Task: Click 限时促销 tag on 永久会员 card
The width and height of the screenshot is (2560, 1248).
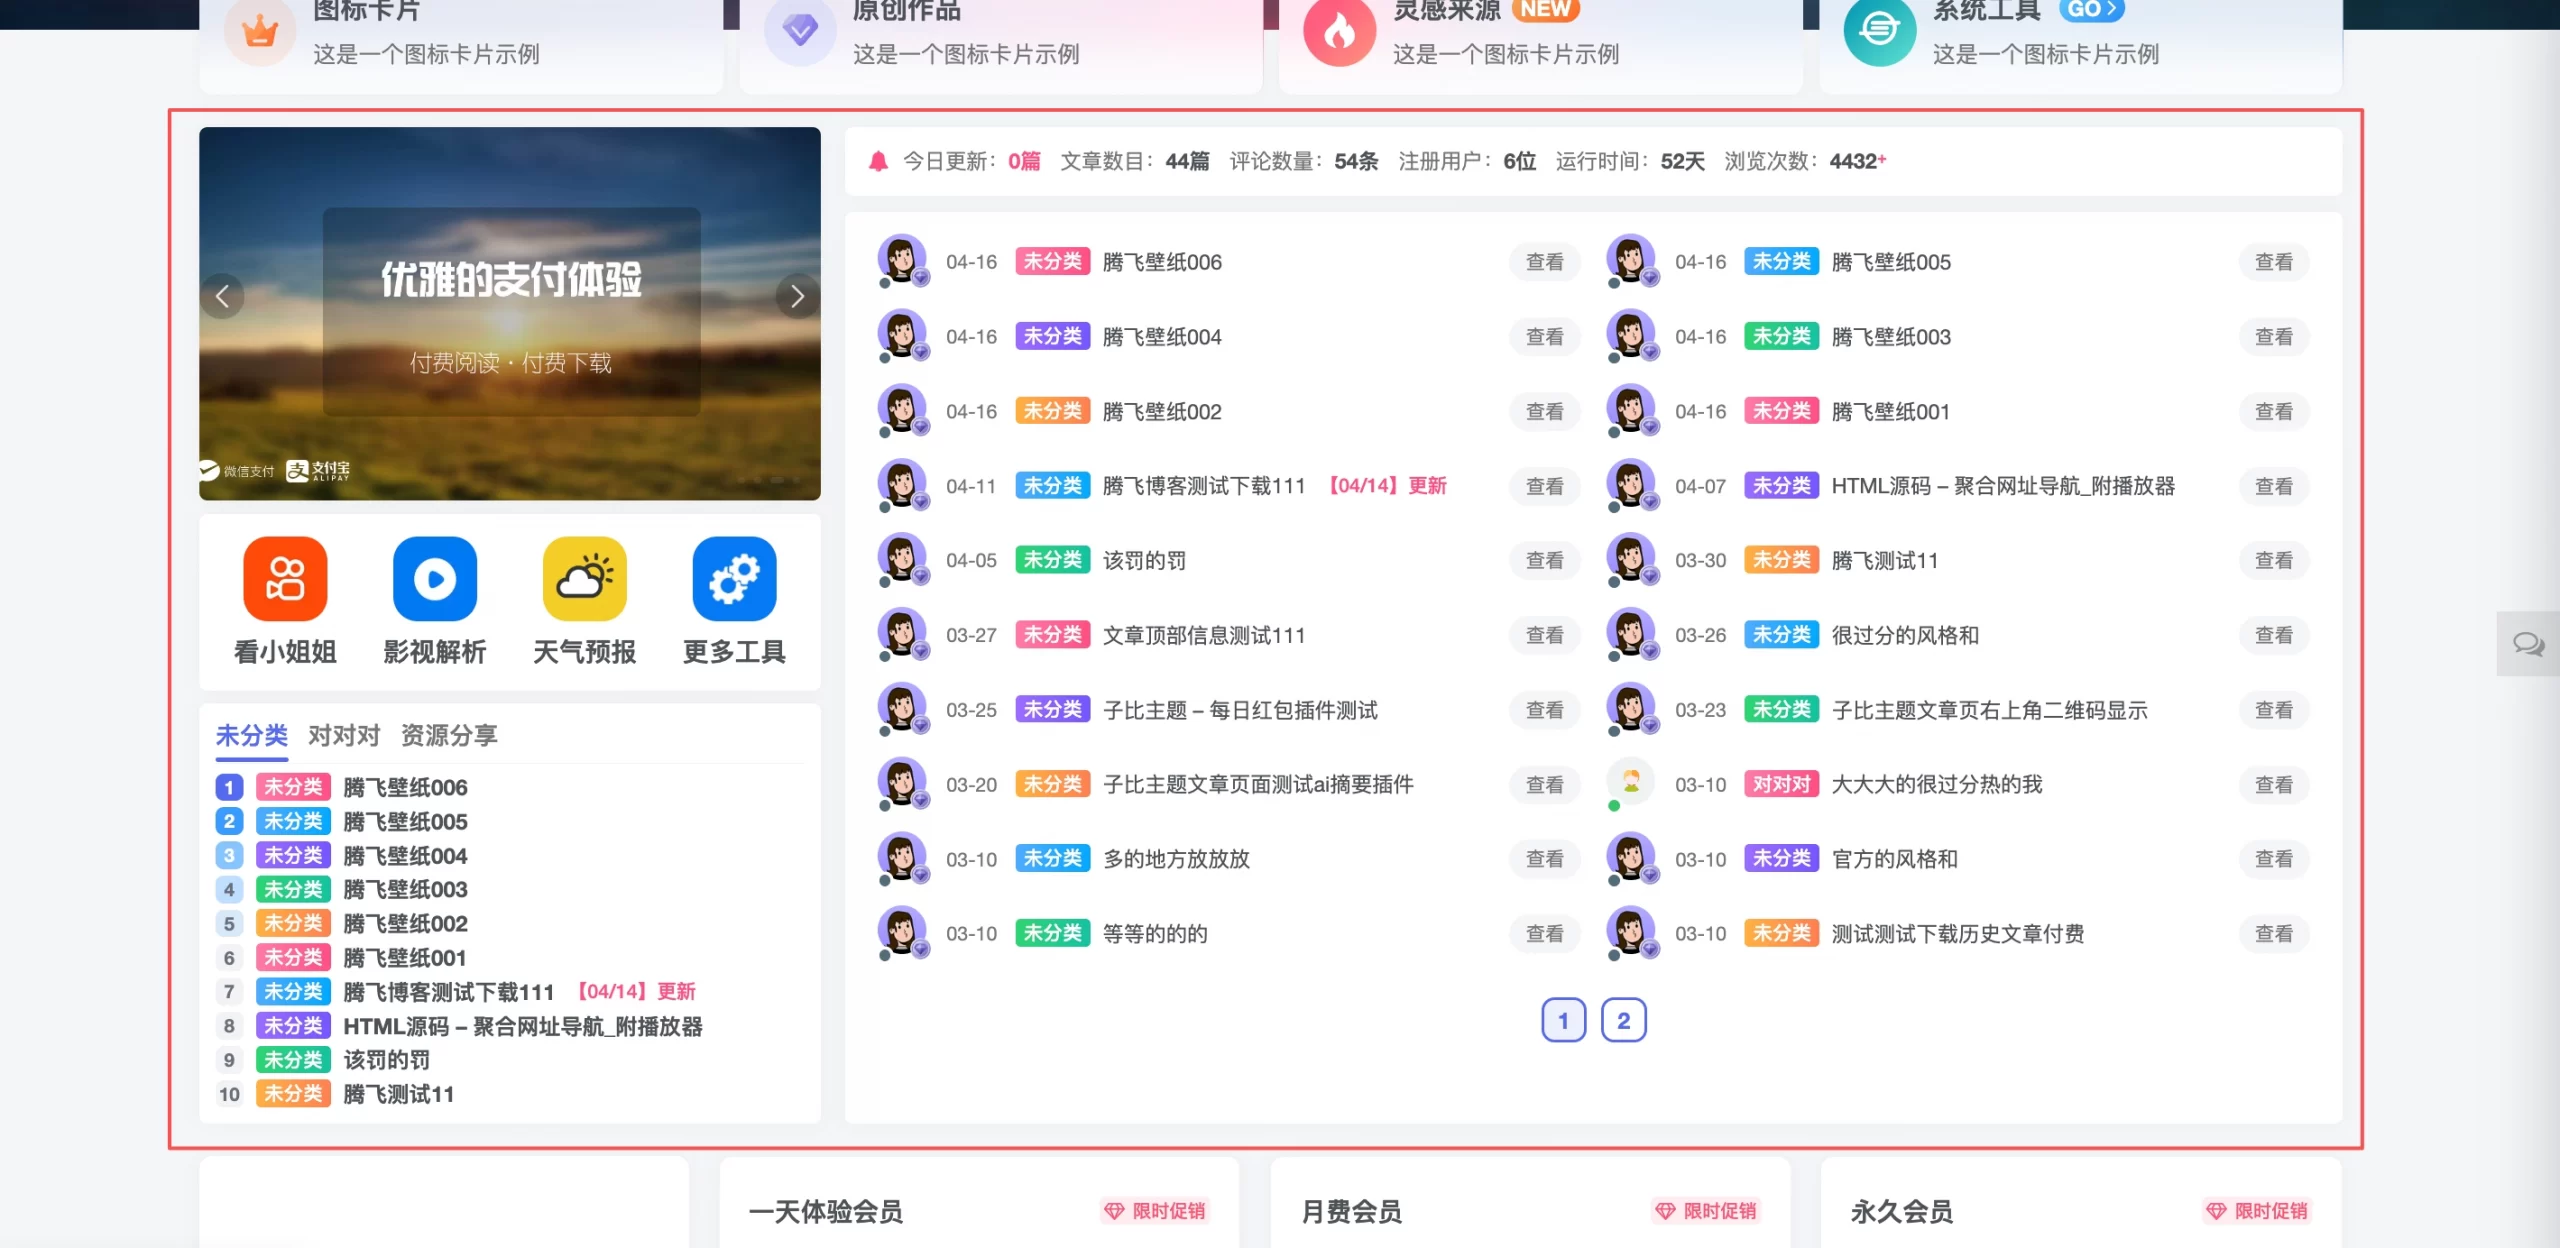Action: point(2257,1211)
